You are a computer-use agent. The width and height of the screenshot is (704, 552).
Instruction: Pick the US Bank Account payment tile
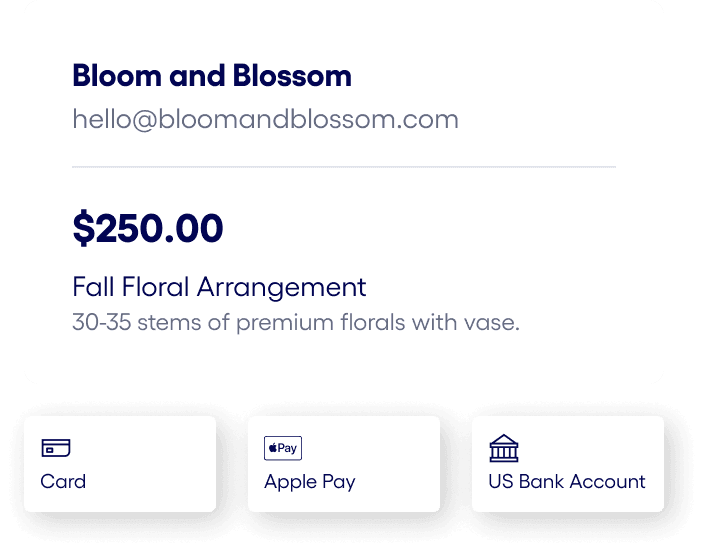(568, 464)
